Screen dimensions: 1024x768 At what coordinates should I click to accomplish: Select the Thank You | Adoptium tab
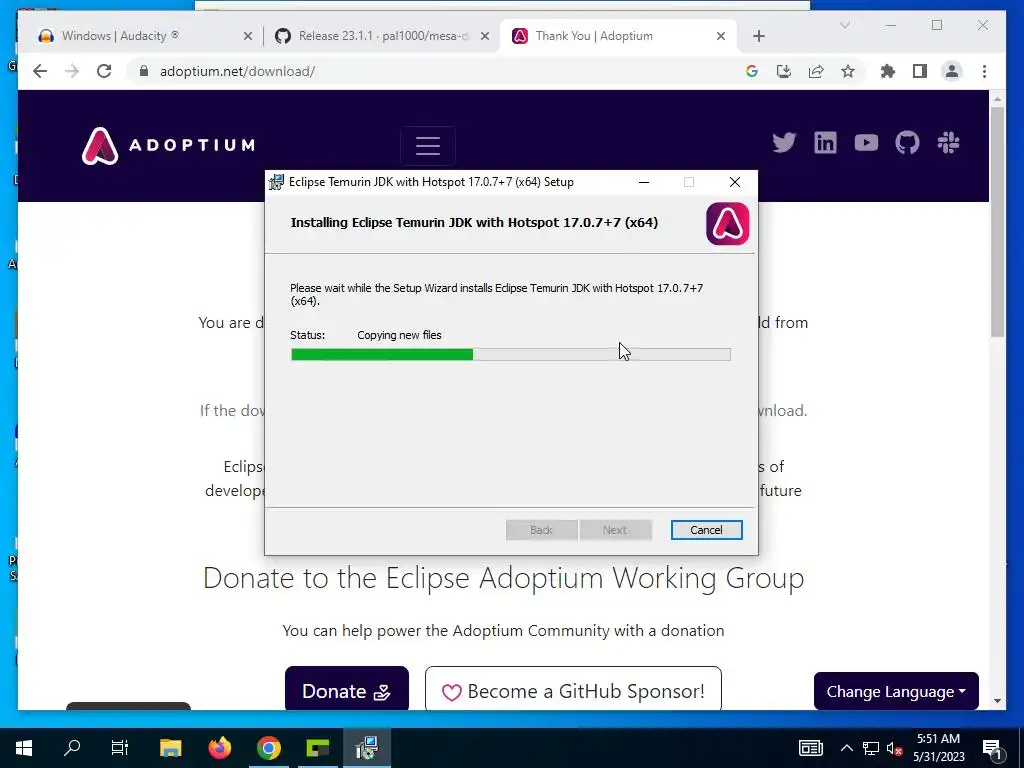tap(618, 36)
